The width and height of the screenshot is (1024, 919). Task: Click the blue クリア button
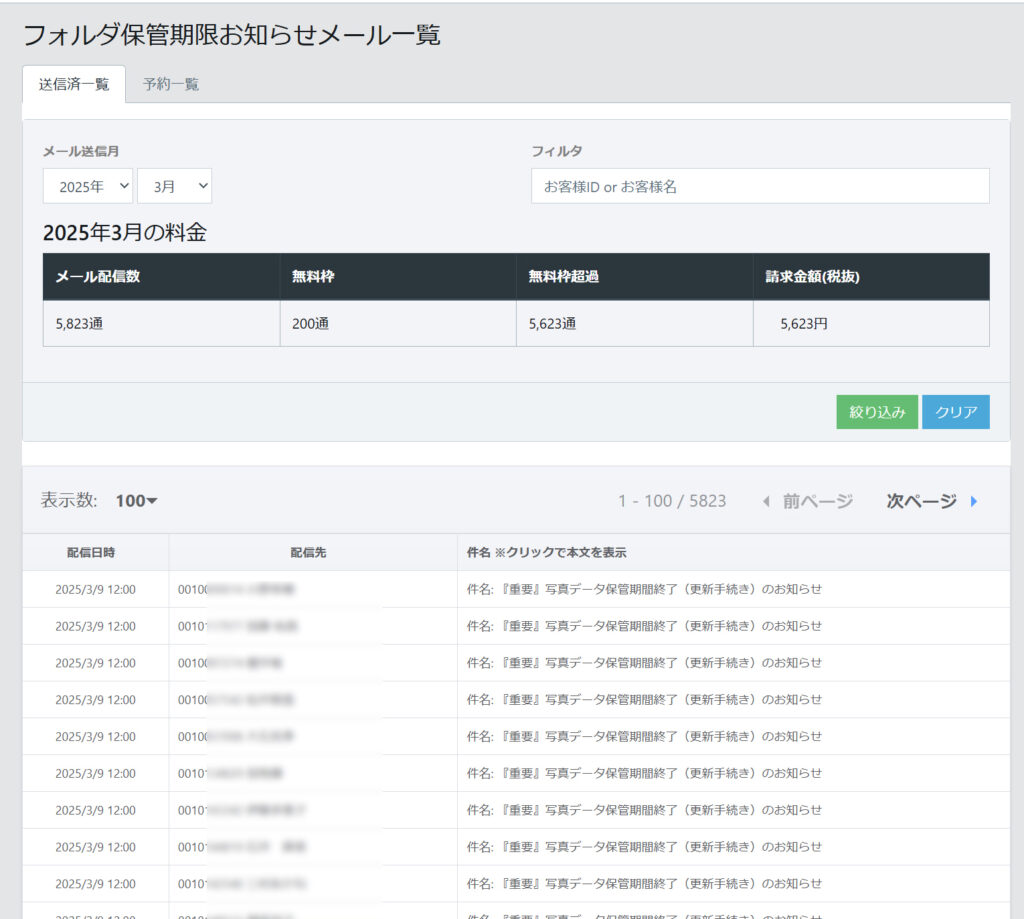pyautogui.click(x=955, y=412)
